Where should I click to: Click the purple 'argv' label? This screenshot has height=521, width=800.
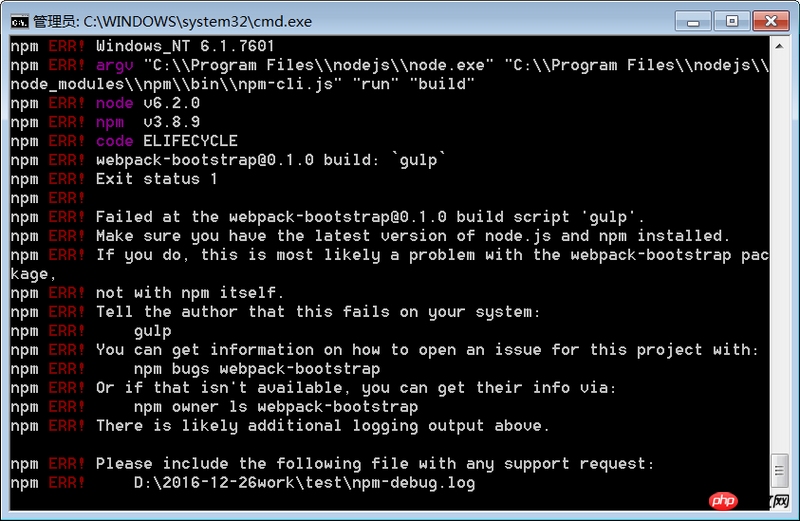[x=115, y=65]
